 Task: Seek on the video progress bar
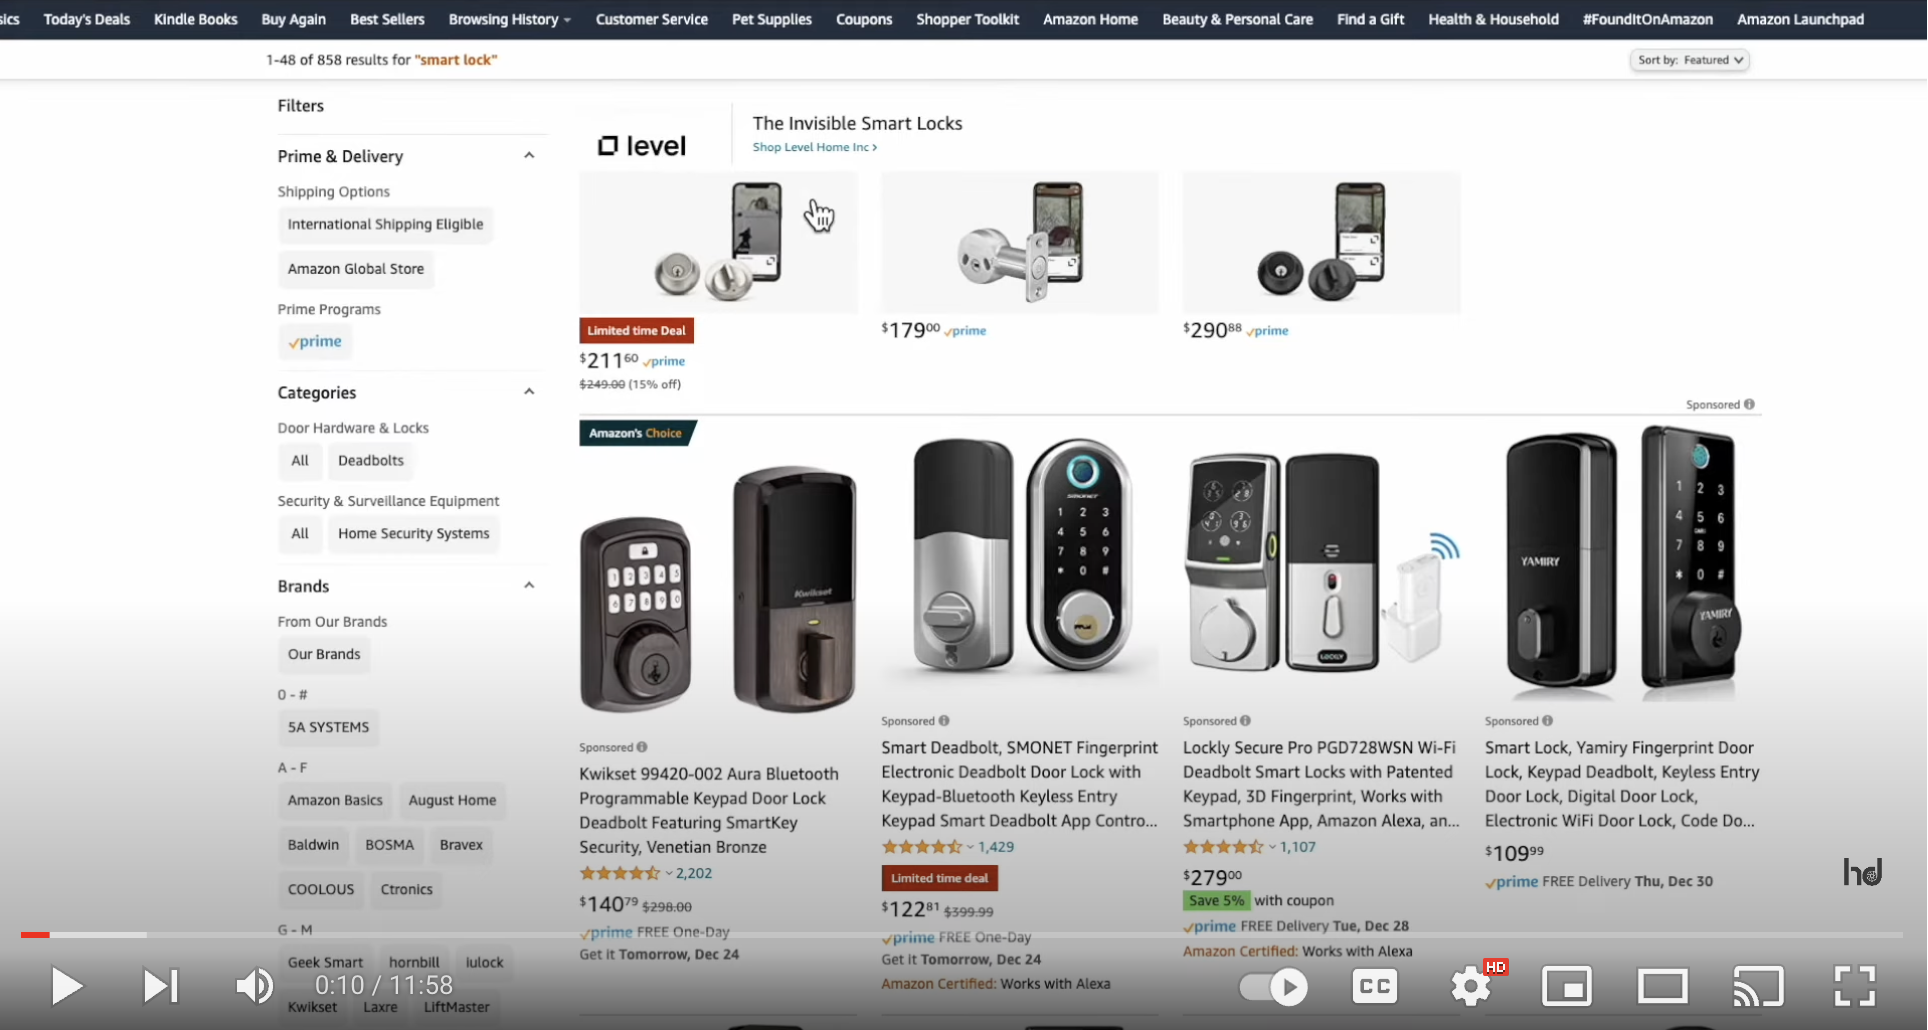962,935
